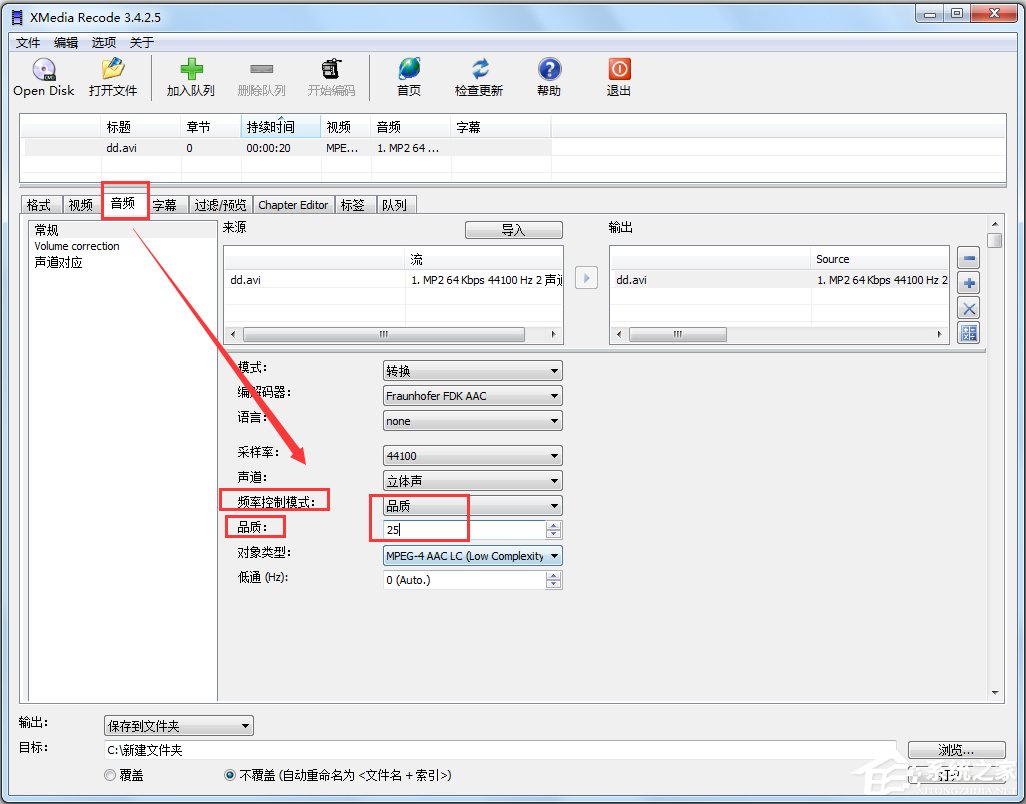This screenshot has width=1026, height=804.
Task: Switch to the 视频 tab
Action: [x=80, y=204]
